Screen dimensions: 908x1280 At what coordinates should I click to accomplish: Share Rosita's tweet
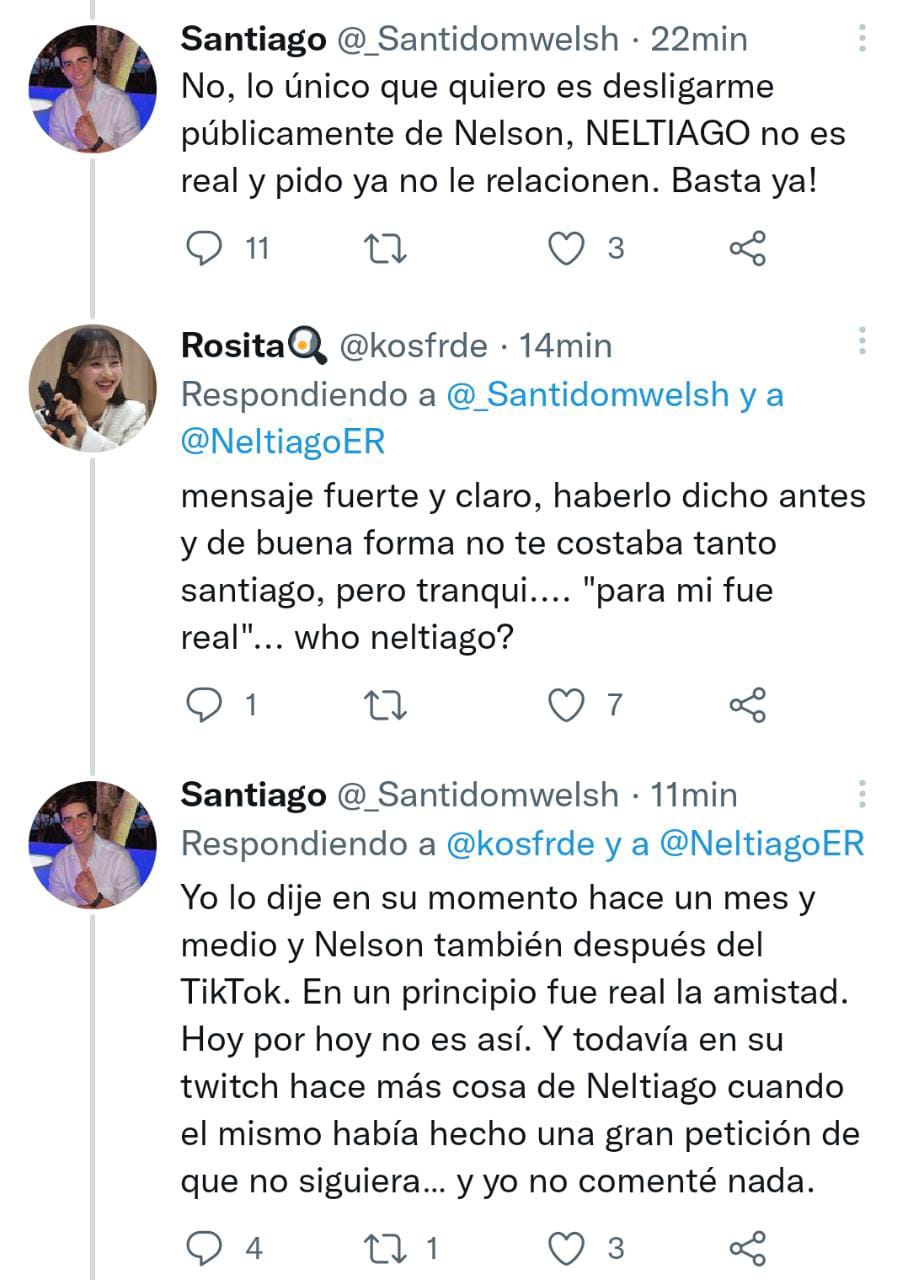(750, 703)
